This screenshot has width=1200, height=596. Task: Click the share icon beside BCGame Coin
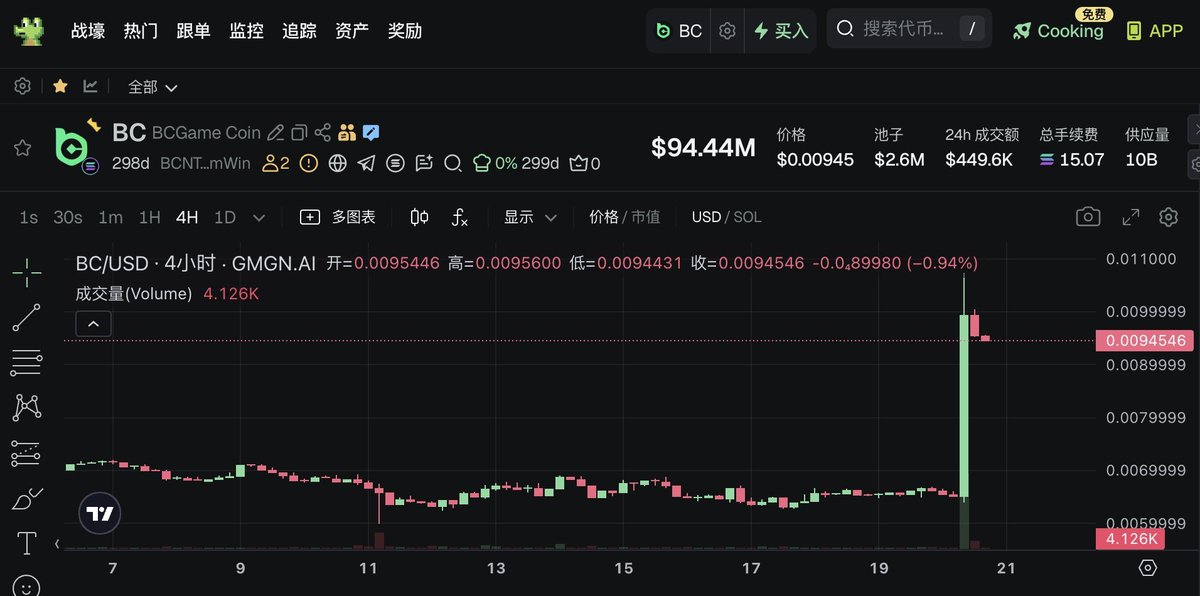tap(323, 132)
